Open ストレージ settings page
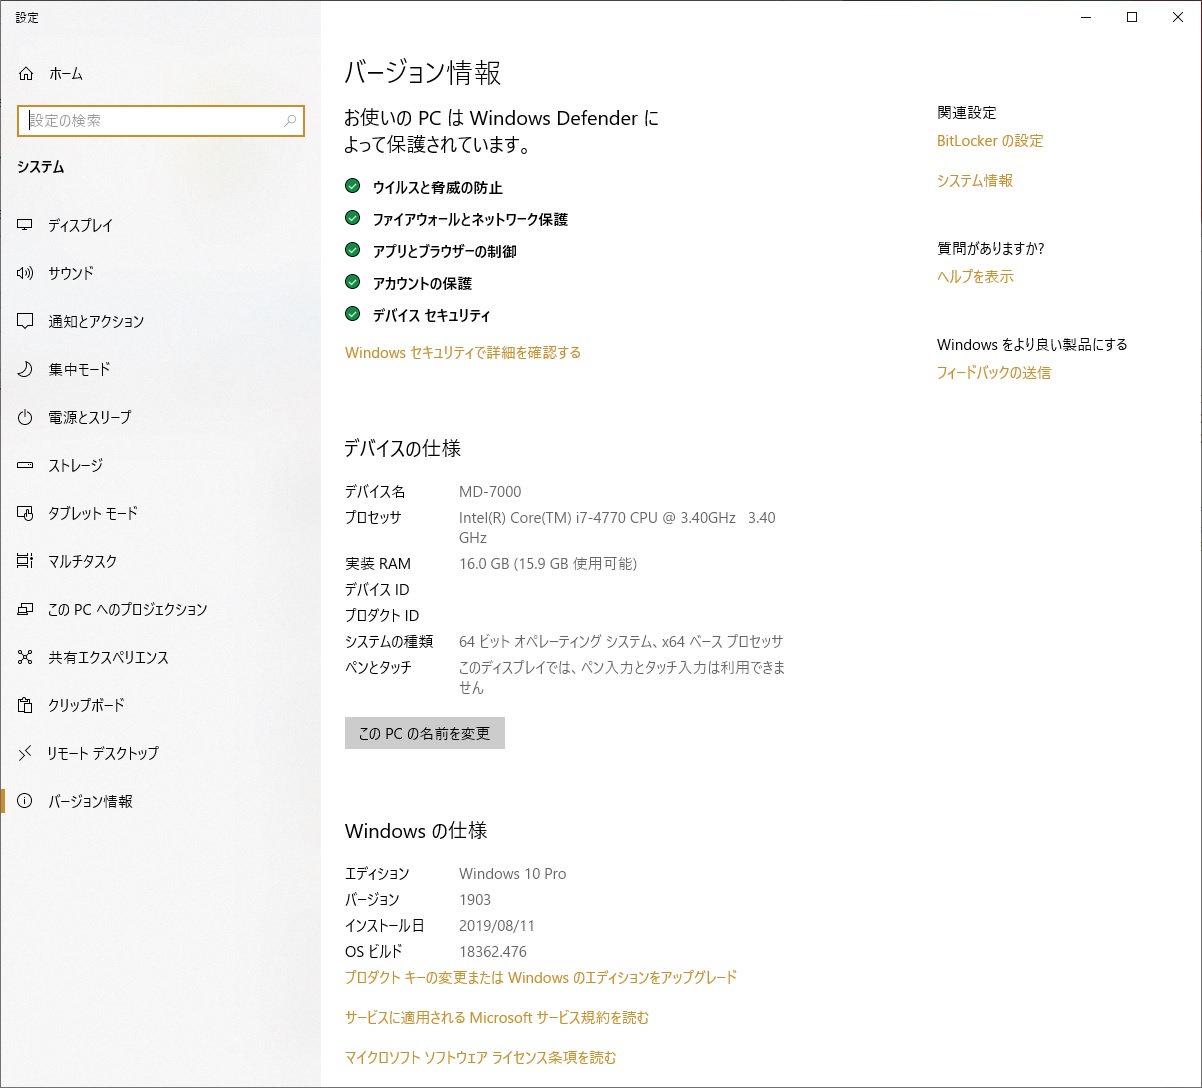Screen dimensions: 1202x1088 (160, 465)
